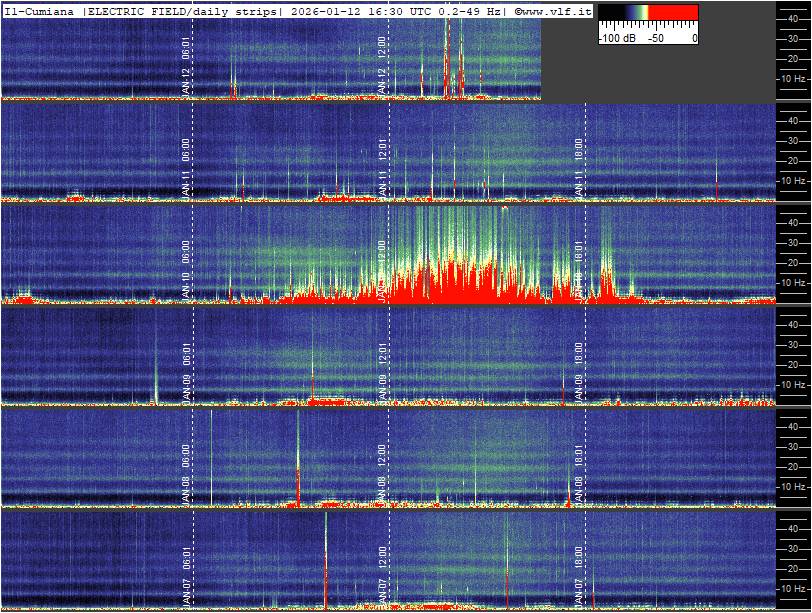The image size is (812, 613).
Task: Click the red end of the dB color scale
Action: (x=680, y=14)
